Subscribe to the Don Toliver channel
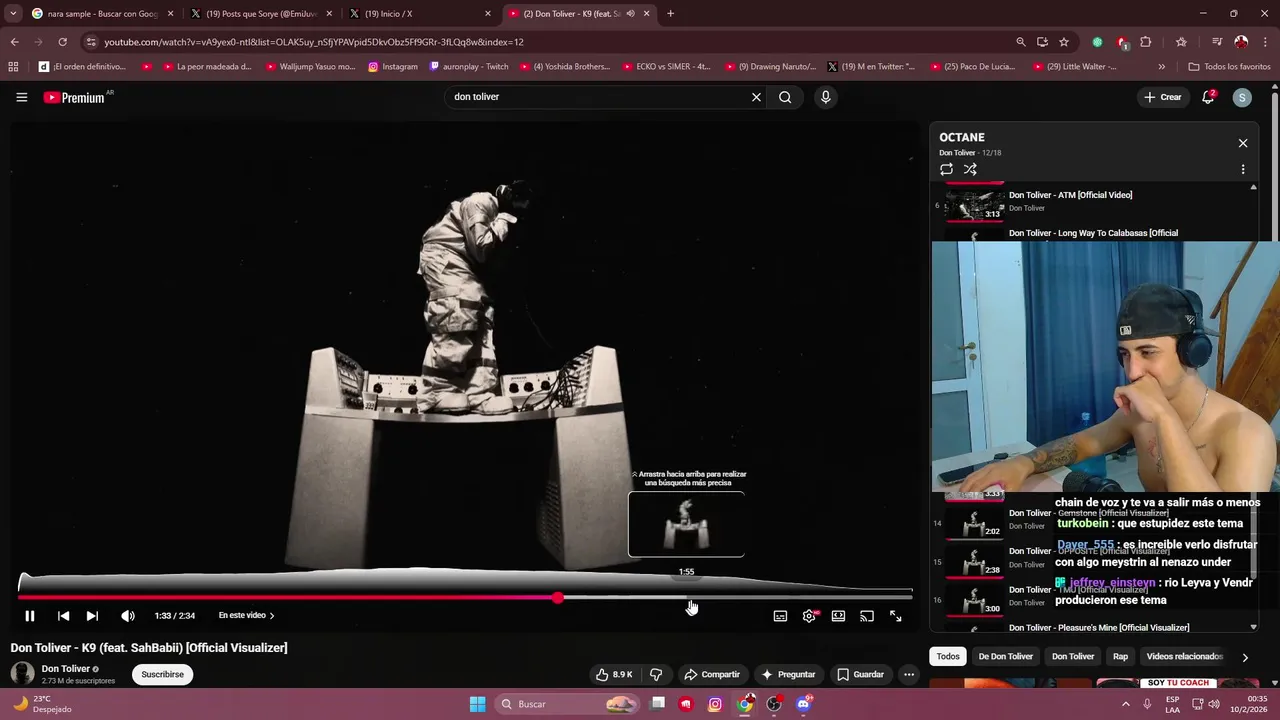1280x720 pixels. tap(162, 674)
